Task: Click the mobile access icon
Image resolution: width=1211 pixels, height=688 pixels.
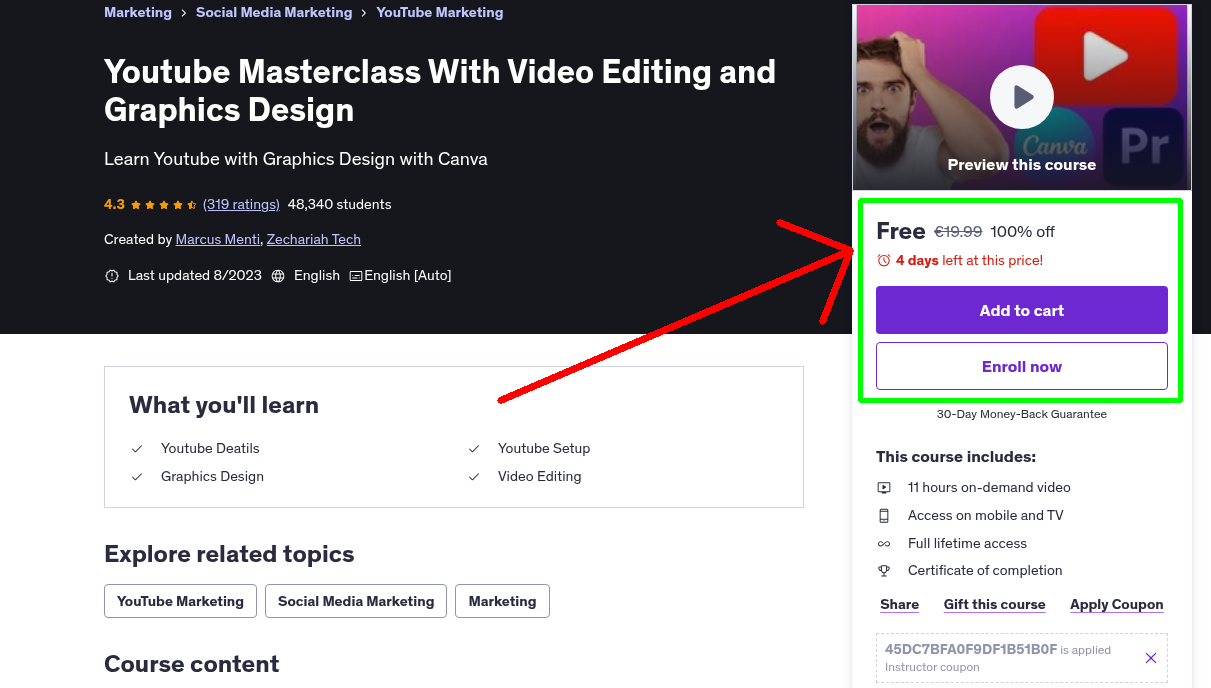Action: 884,516
